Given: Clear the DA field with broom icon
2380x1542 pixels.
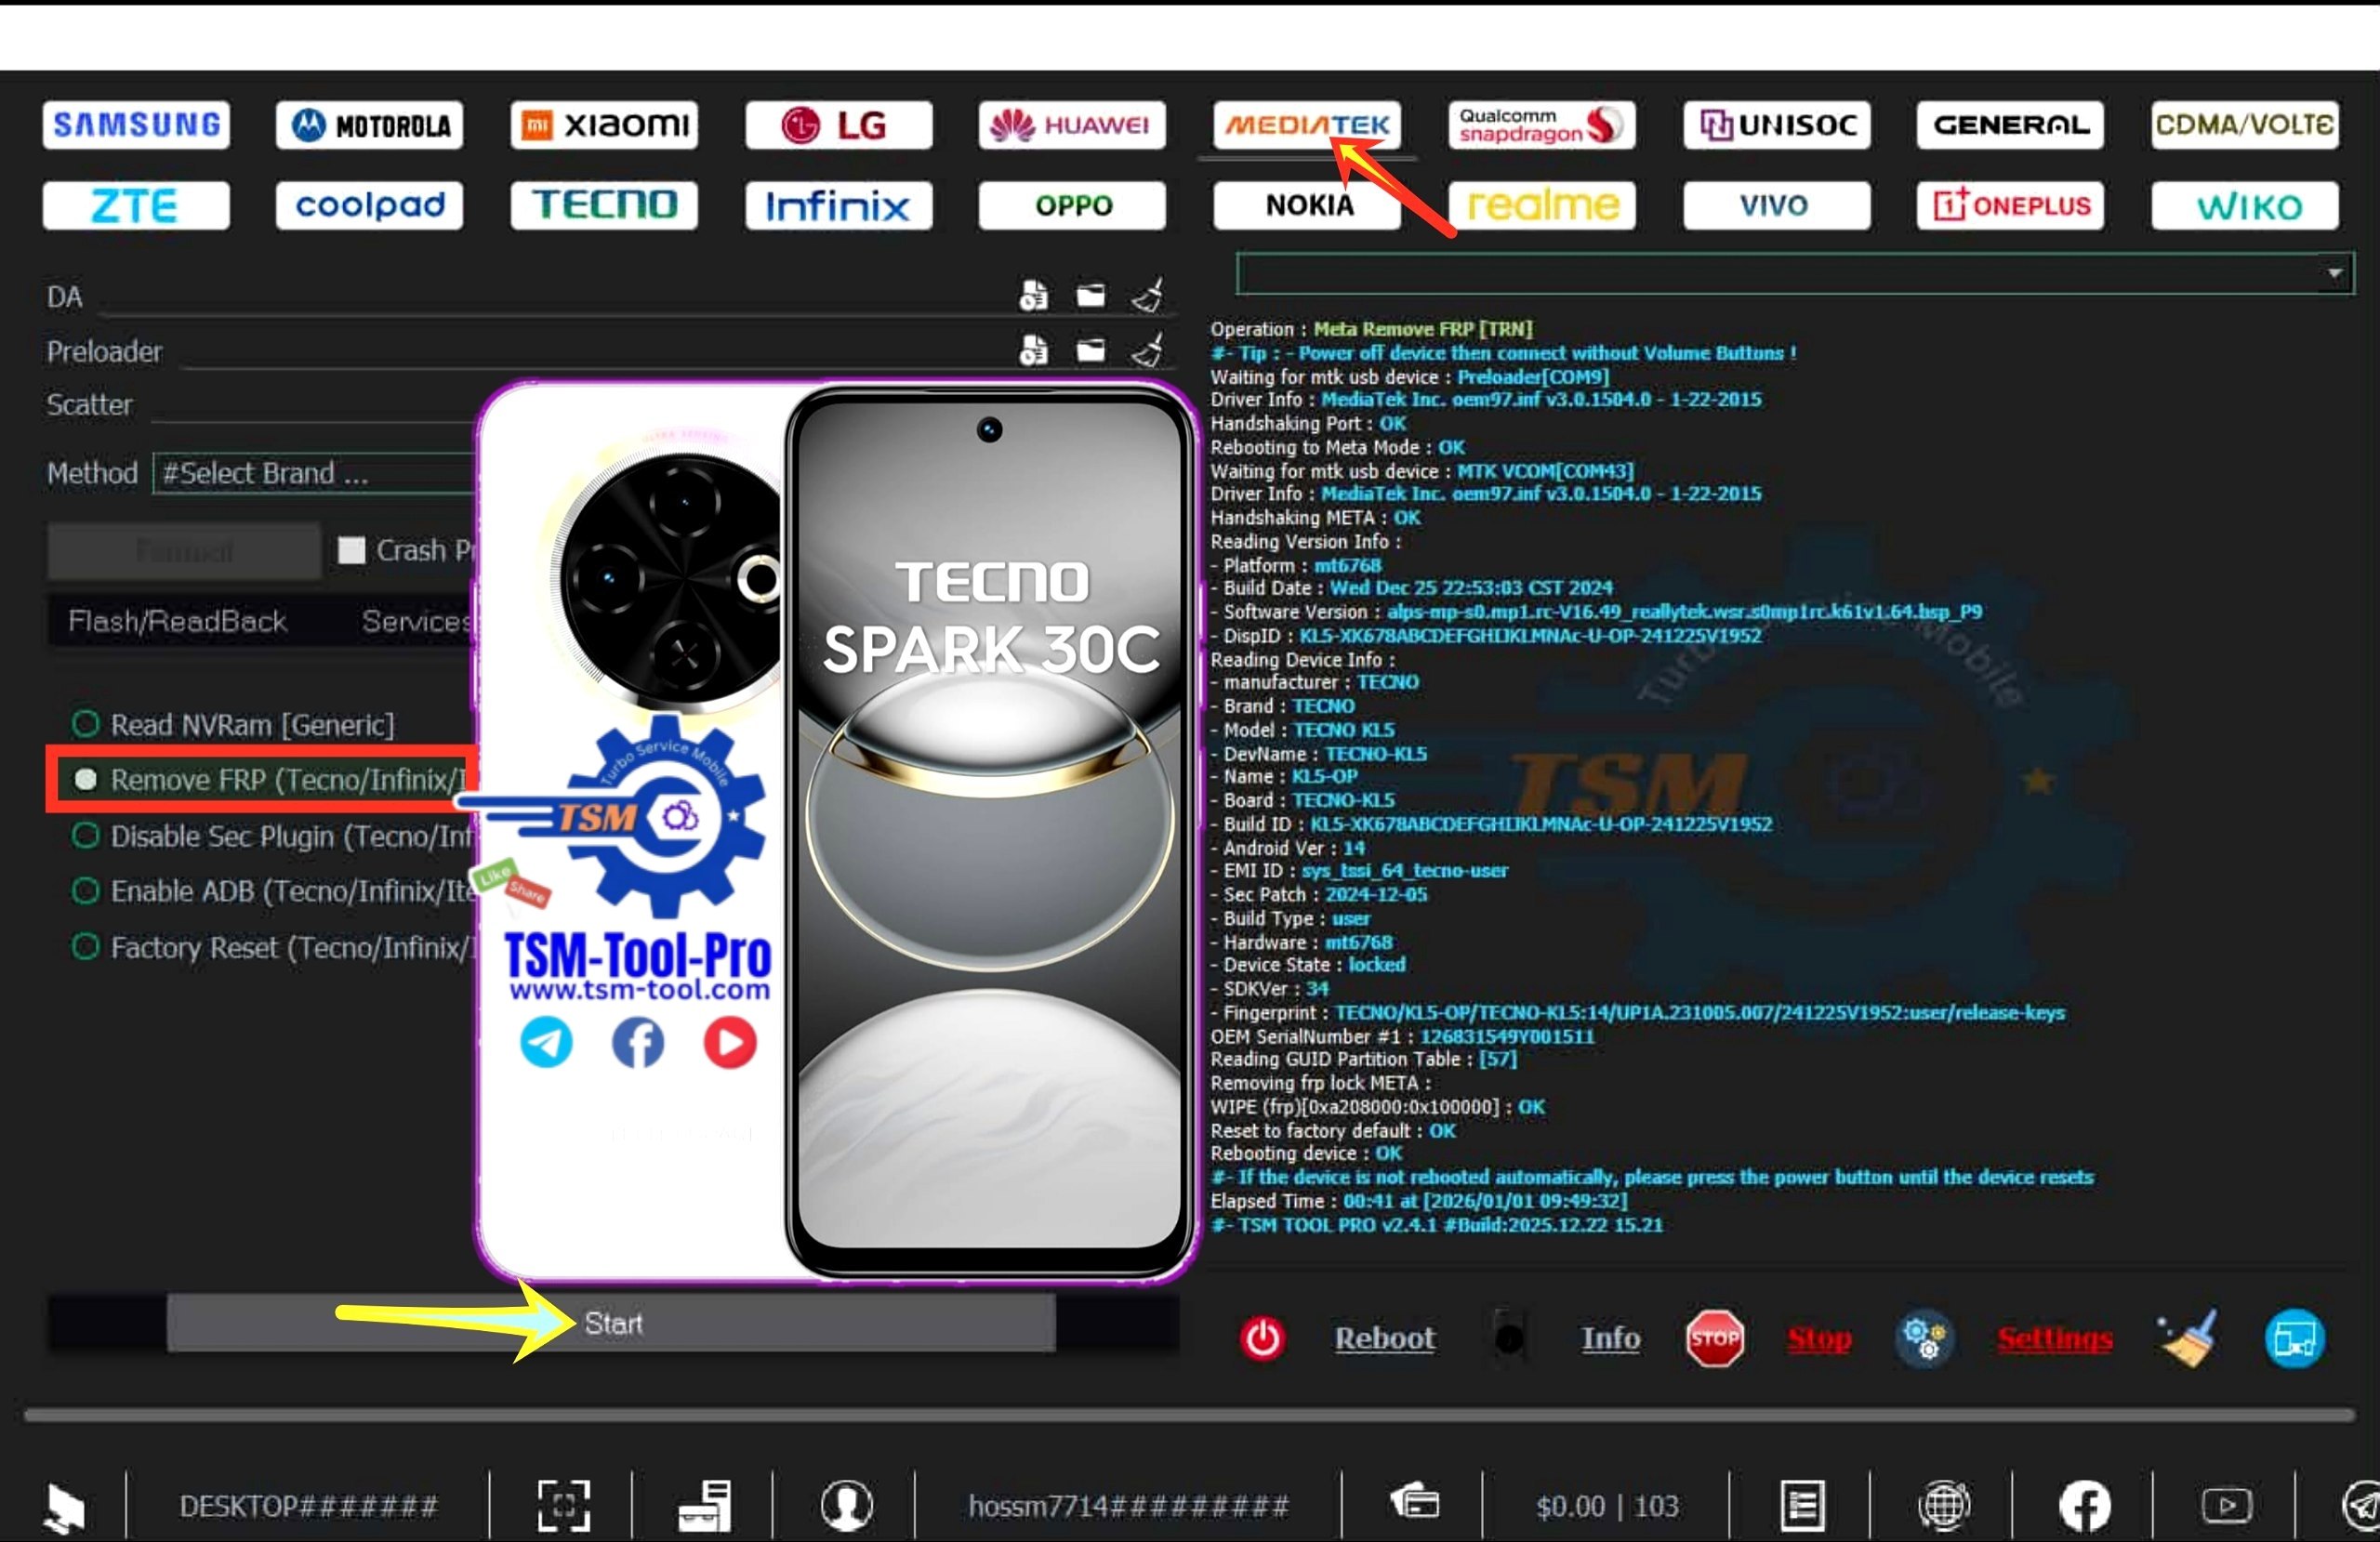Looking at the screenshot, I should [1148, 295].
